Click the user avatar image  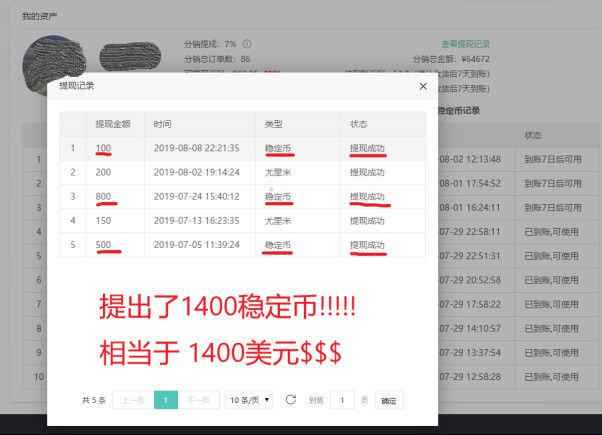pos(57,62)
